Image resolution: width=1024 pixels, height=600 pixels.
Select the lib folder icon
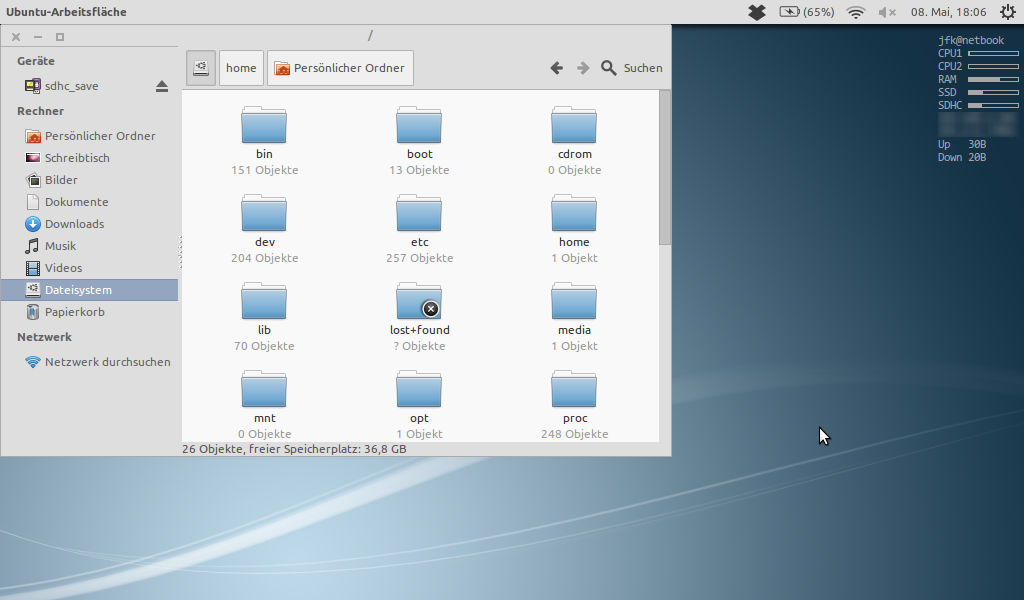[x=264, y=301]
